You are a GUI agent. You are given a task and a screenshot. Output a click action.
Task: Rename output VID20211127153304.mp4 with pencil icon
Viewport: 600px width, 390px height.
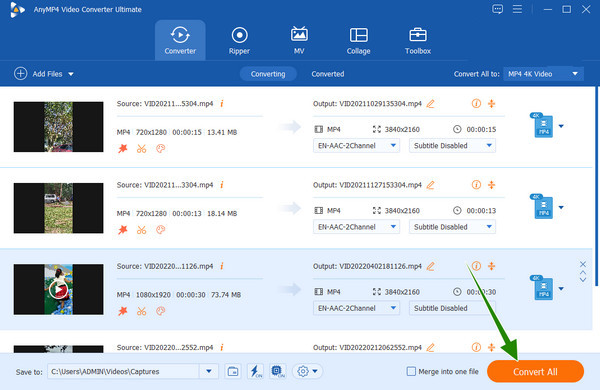point(430,185)
